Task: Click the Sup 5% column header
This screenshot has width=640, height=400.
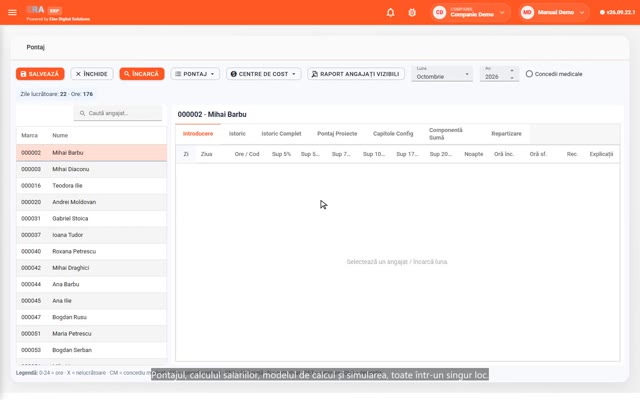Action: coord(281,154)
